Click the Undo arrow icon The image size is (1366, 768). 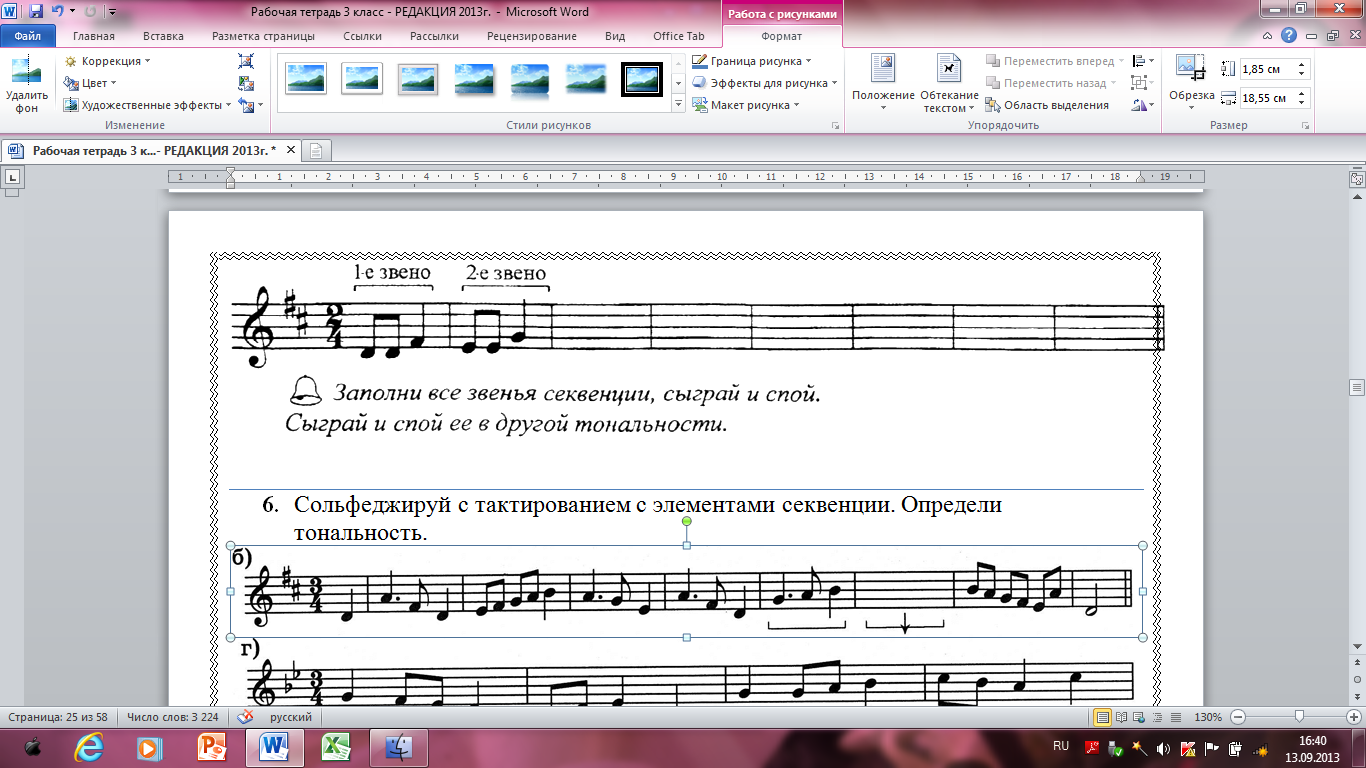pyautogui.click(x=58, y=12)
